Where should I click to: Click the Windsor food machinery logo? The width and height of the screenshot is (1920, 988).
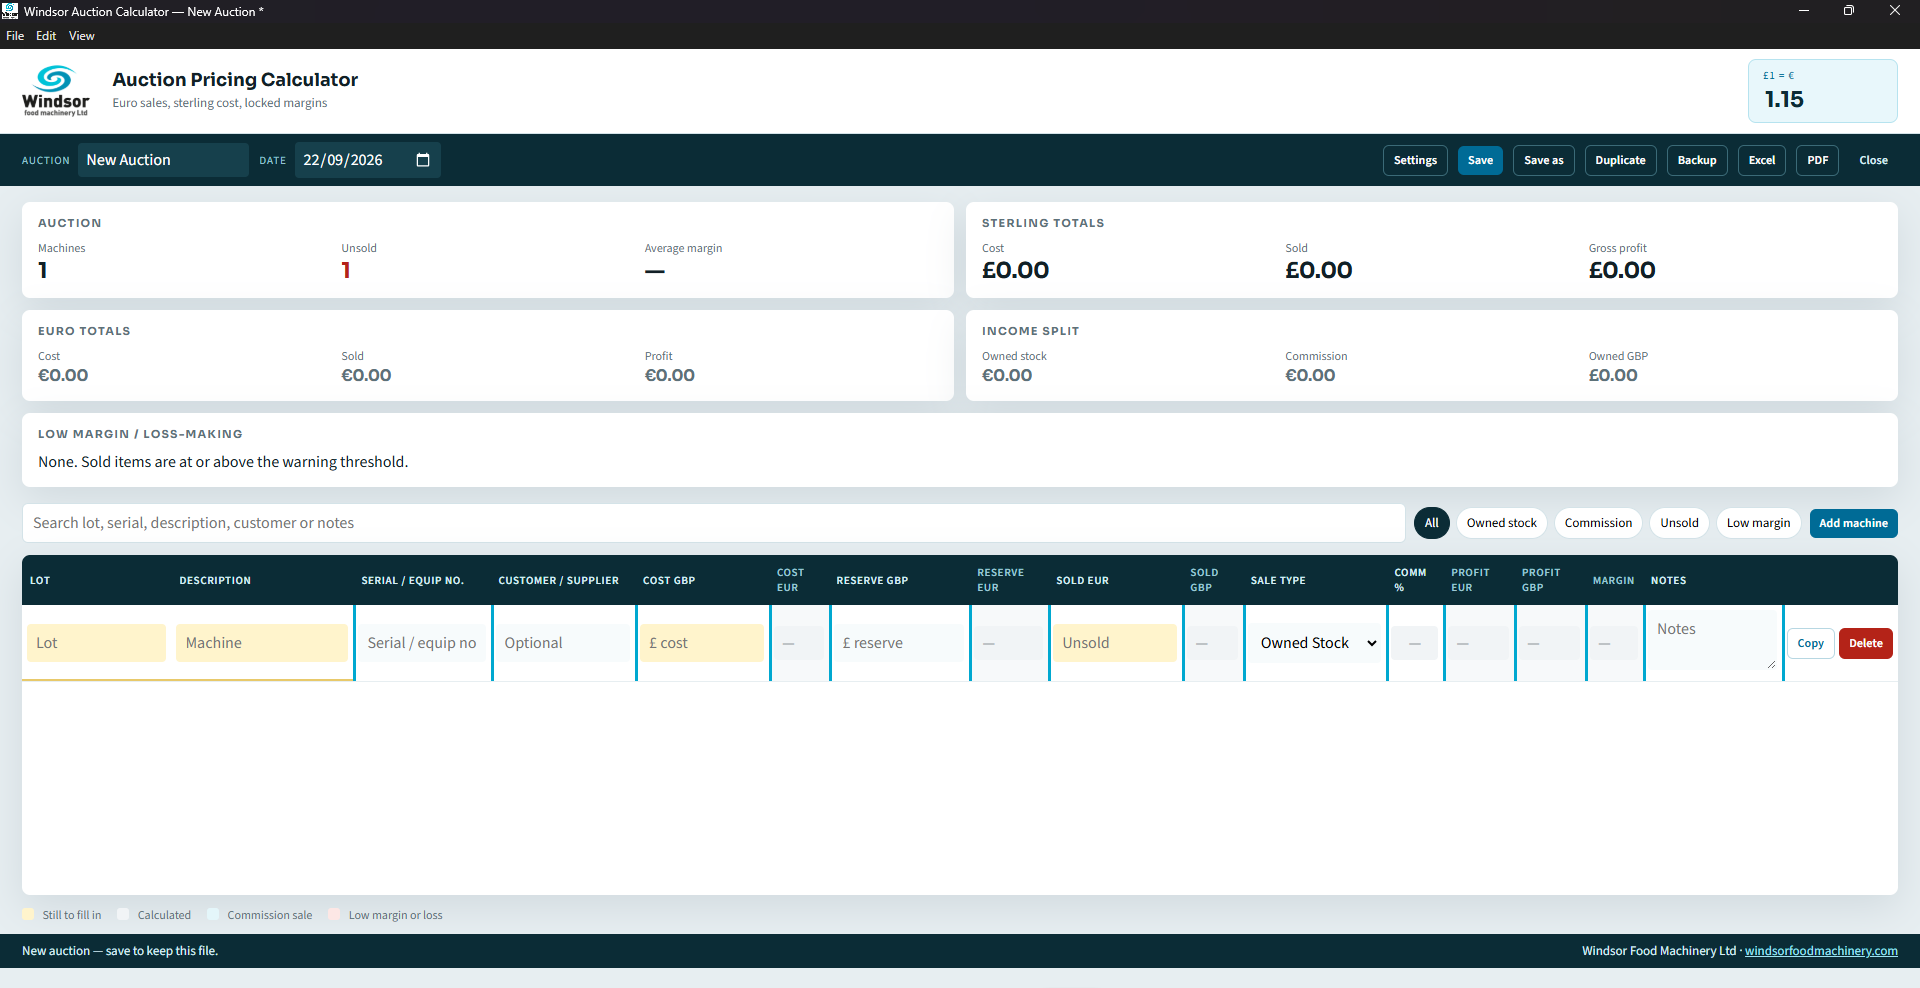[56, 91]
